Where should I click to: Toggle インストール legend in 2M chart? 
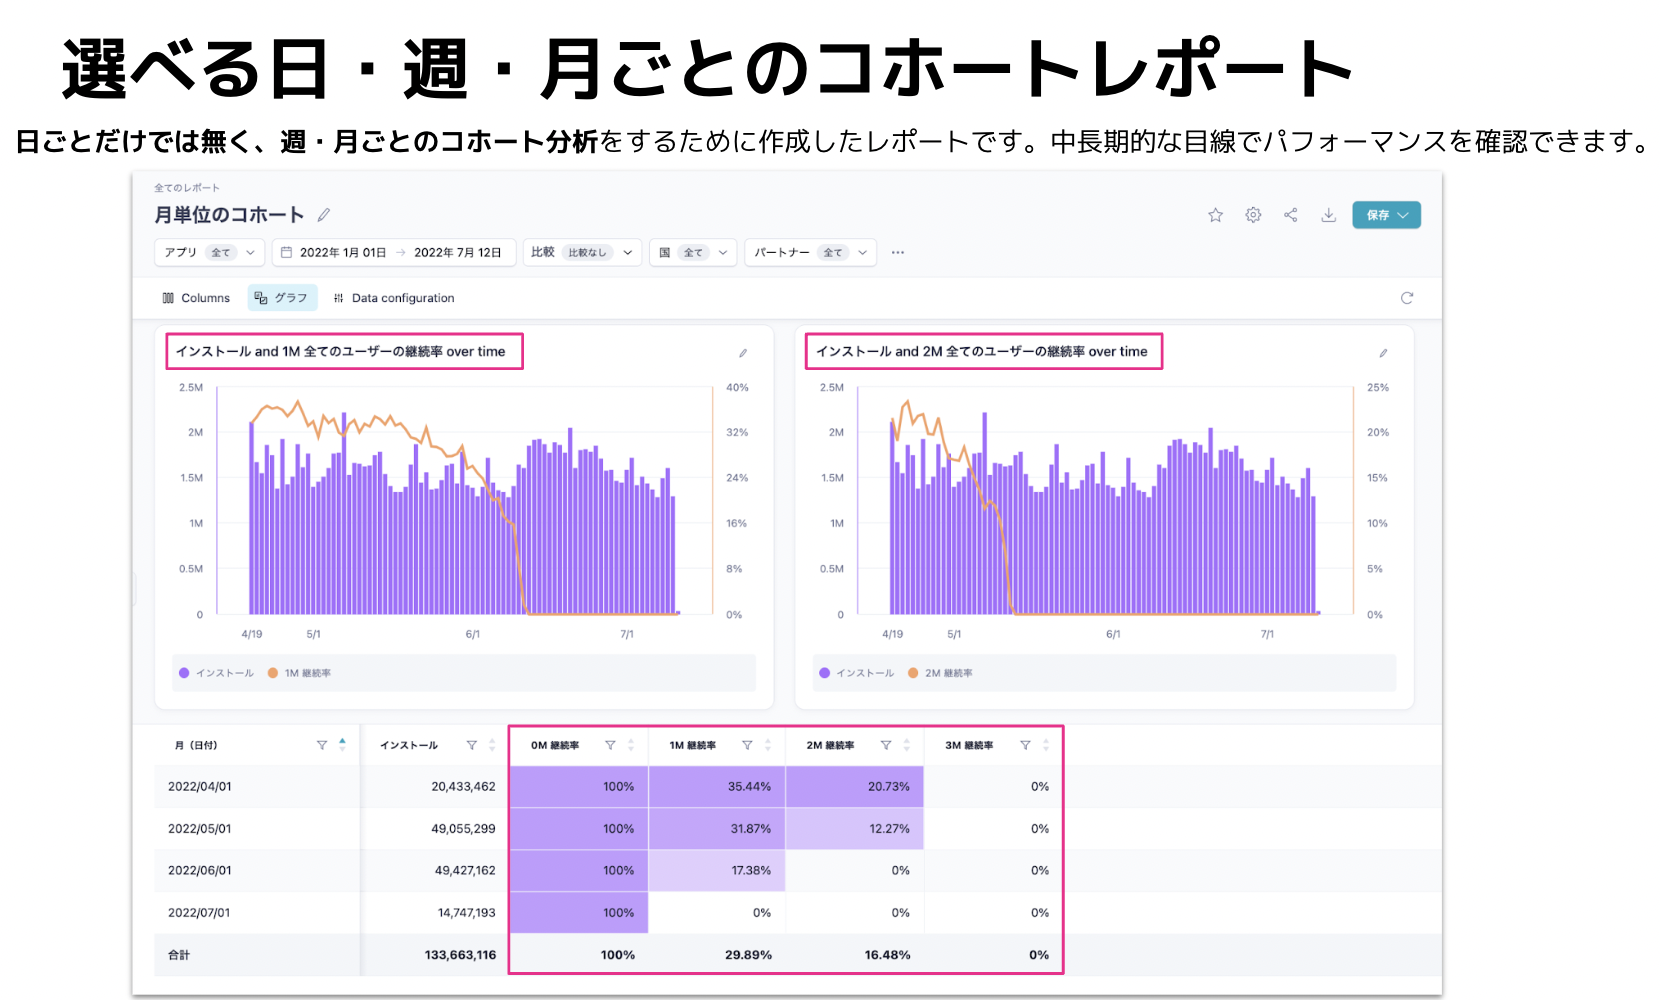click(856, 673)
